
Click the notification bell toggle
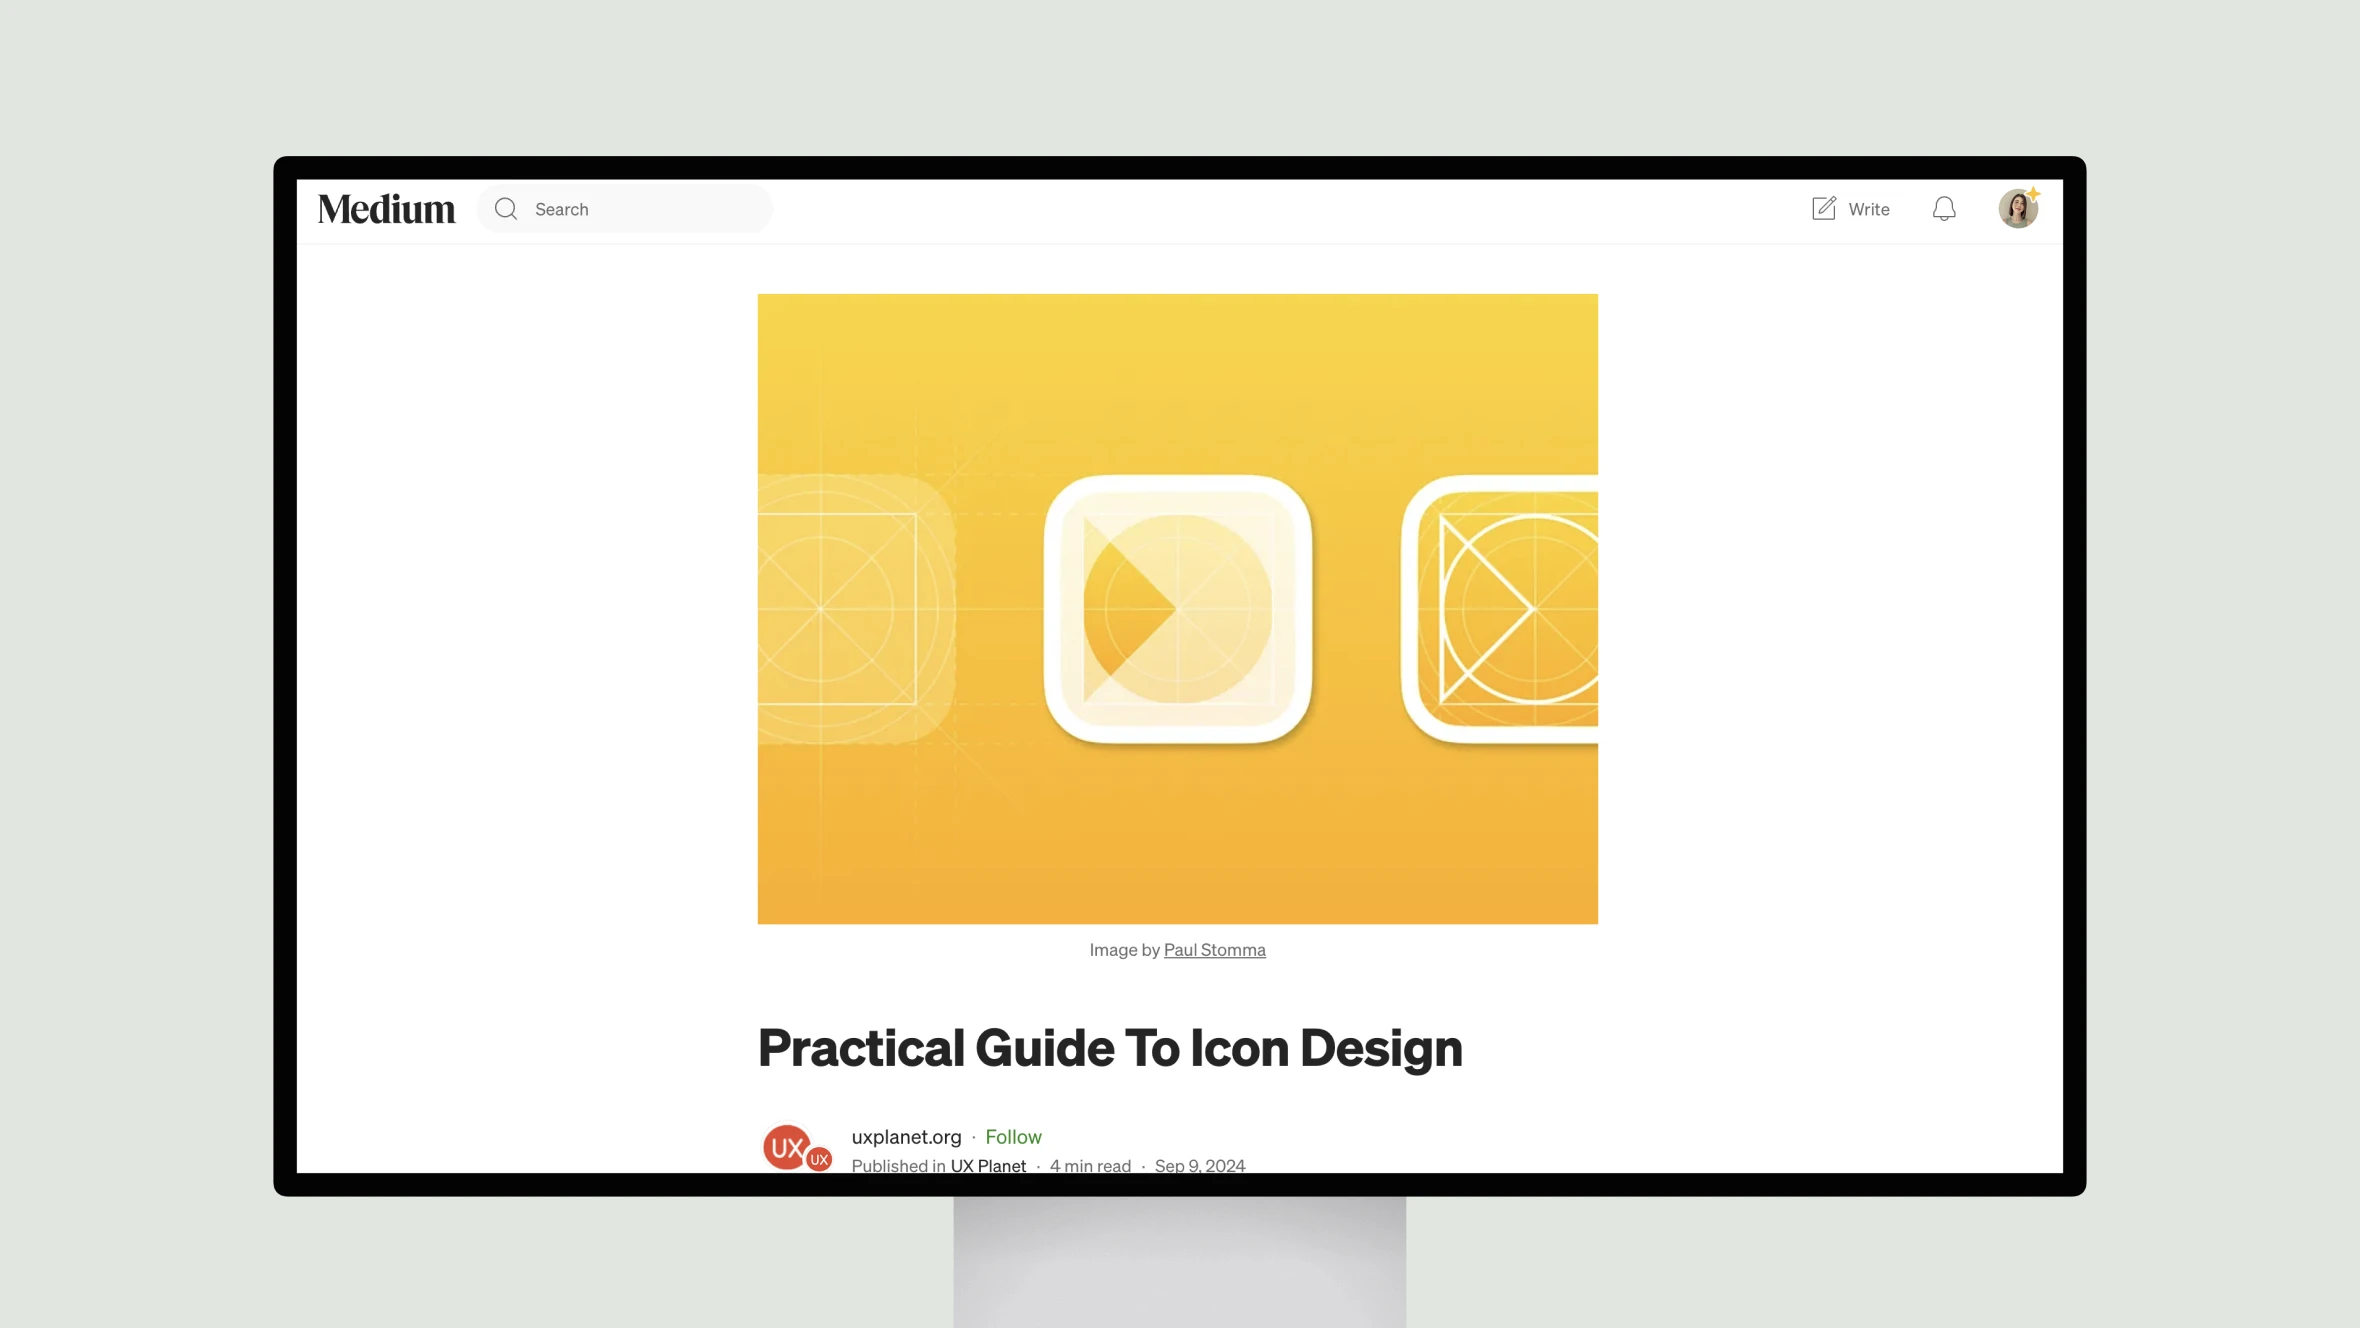[1945, 208]
